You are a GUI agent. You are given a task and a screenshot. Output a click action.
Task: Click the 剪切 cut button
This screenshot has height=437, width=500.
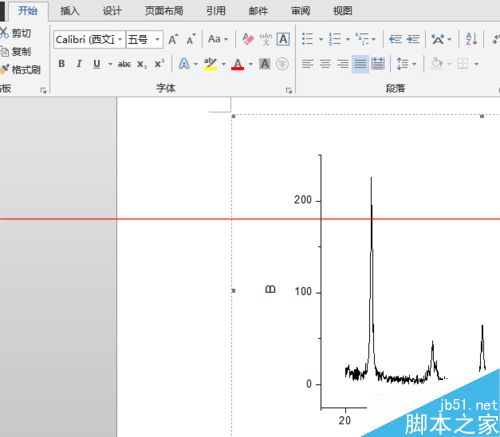click(16, 33)
